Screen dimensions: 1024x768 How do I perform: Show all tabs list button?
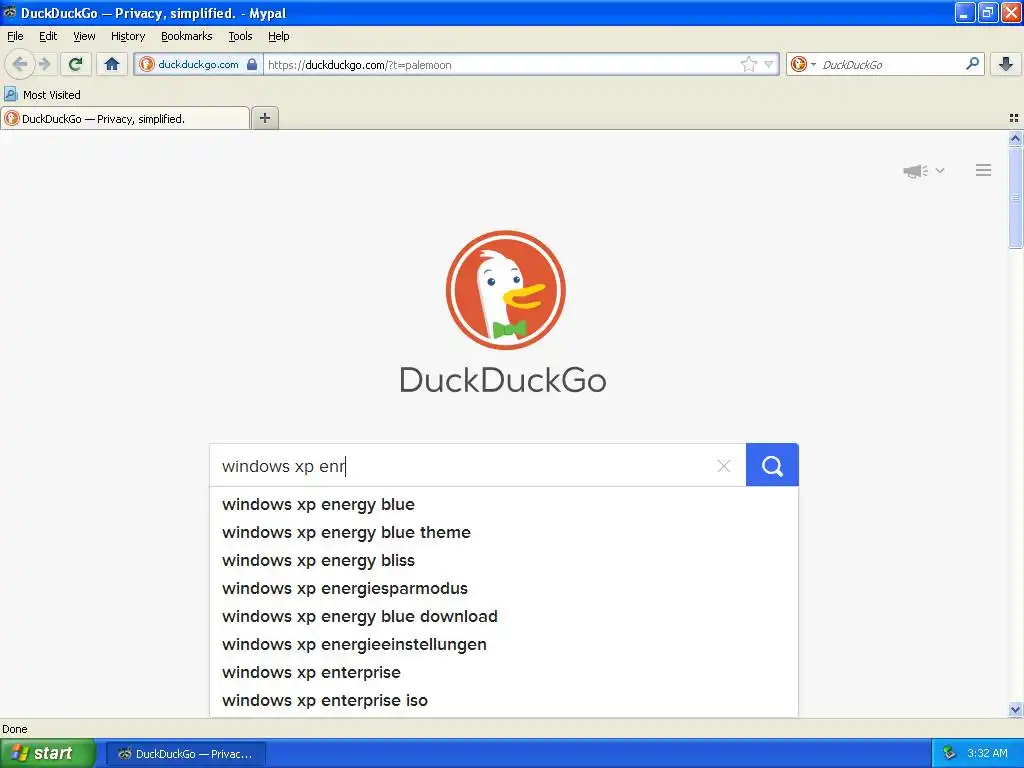click(x=1014, y=118)
